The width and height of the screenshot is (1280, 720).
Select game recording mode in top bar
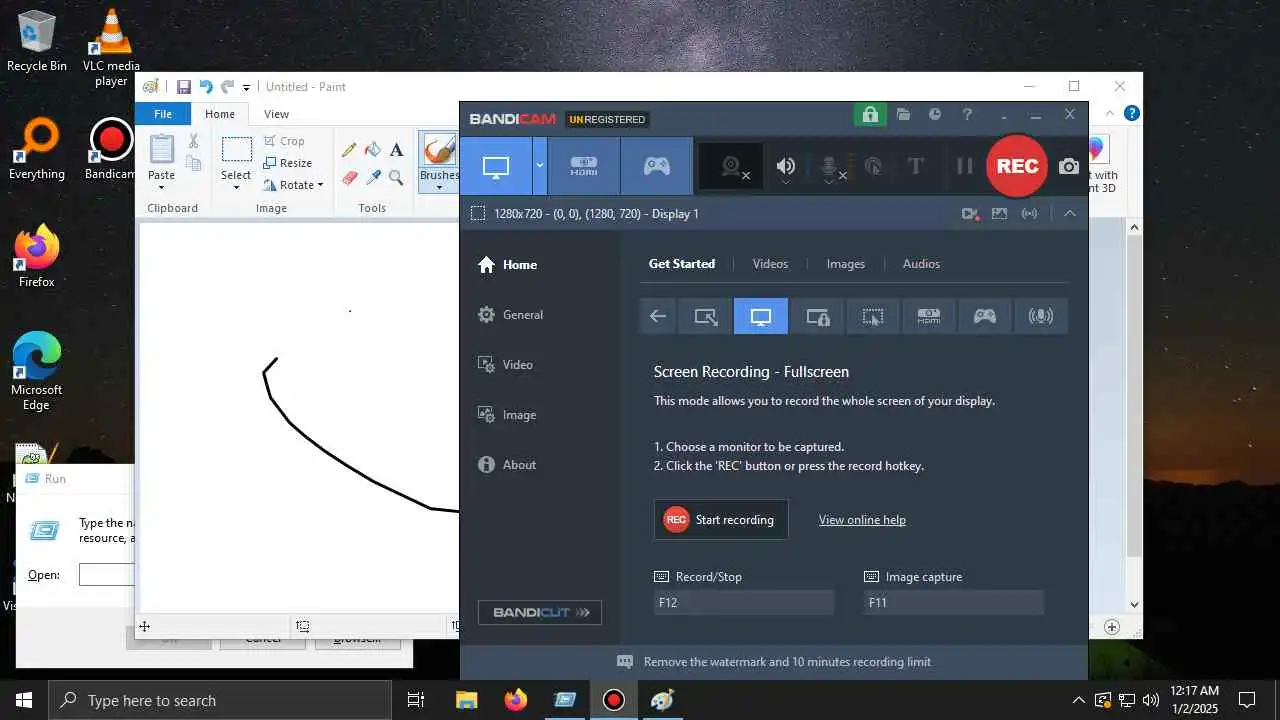[x=656, y=166]
